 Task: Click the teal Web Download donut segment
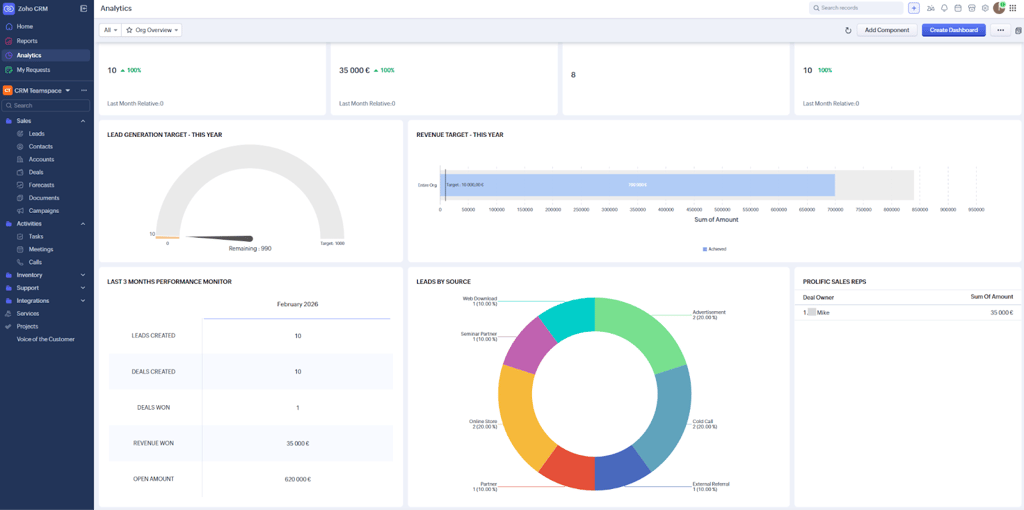(x=568, y=316)
